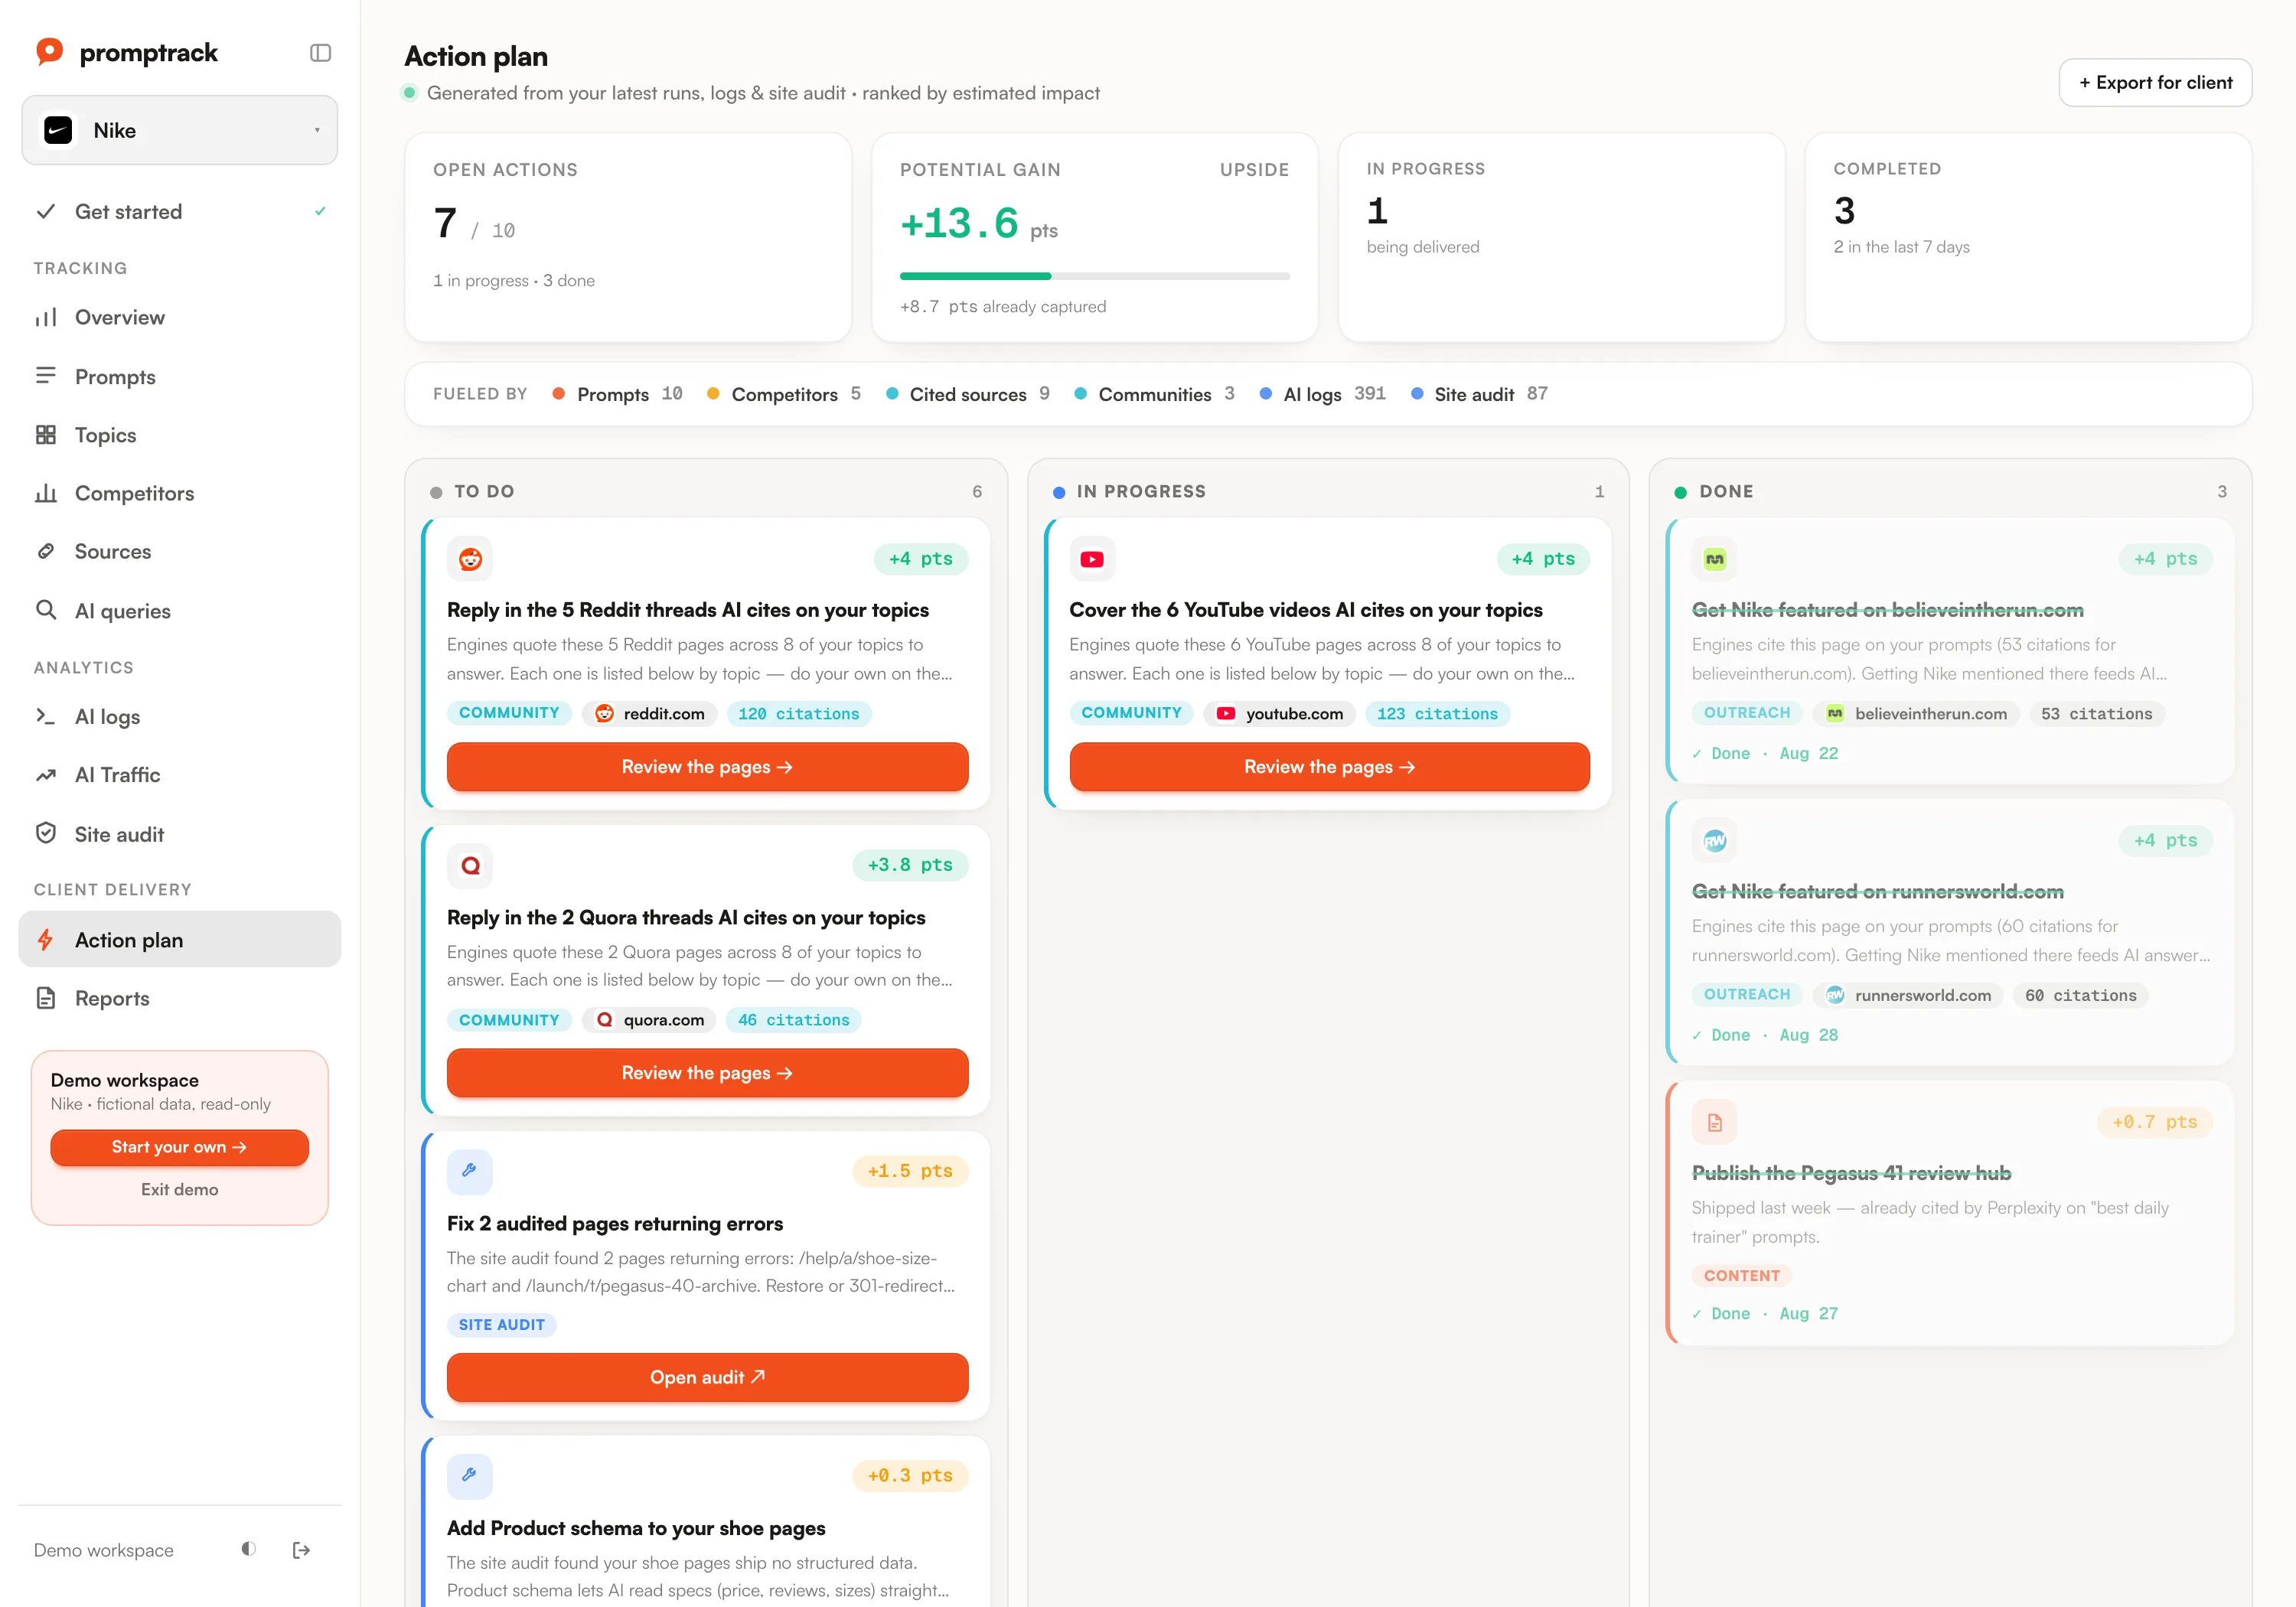Click the promptrack logo icon
2296x1607 pixels.
pos(49,52)
